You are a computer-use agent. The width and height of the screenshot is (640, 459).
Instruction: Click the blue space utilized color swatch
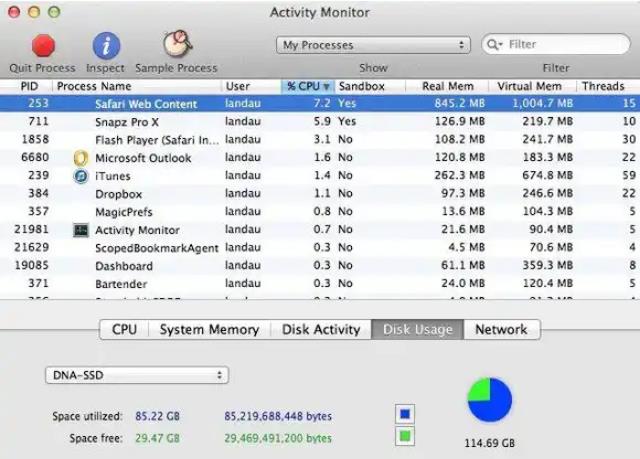click(405, 414)
